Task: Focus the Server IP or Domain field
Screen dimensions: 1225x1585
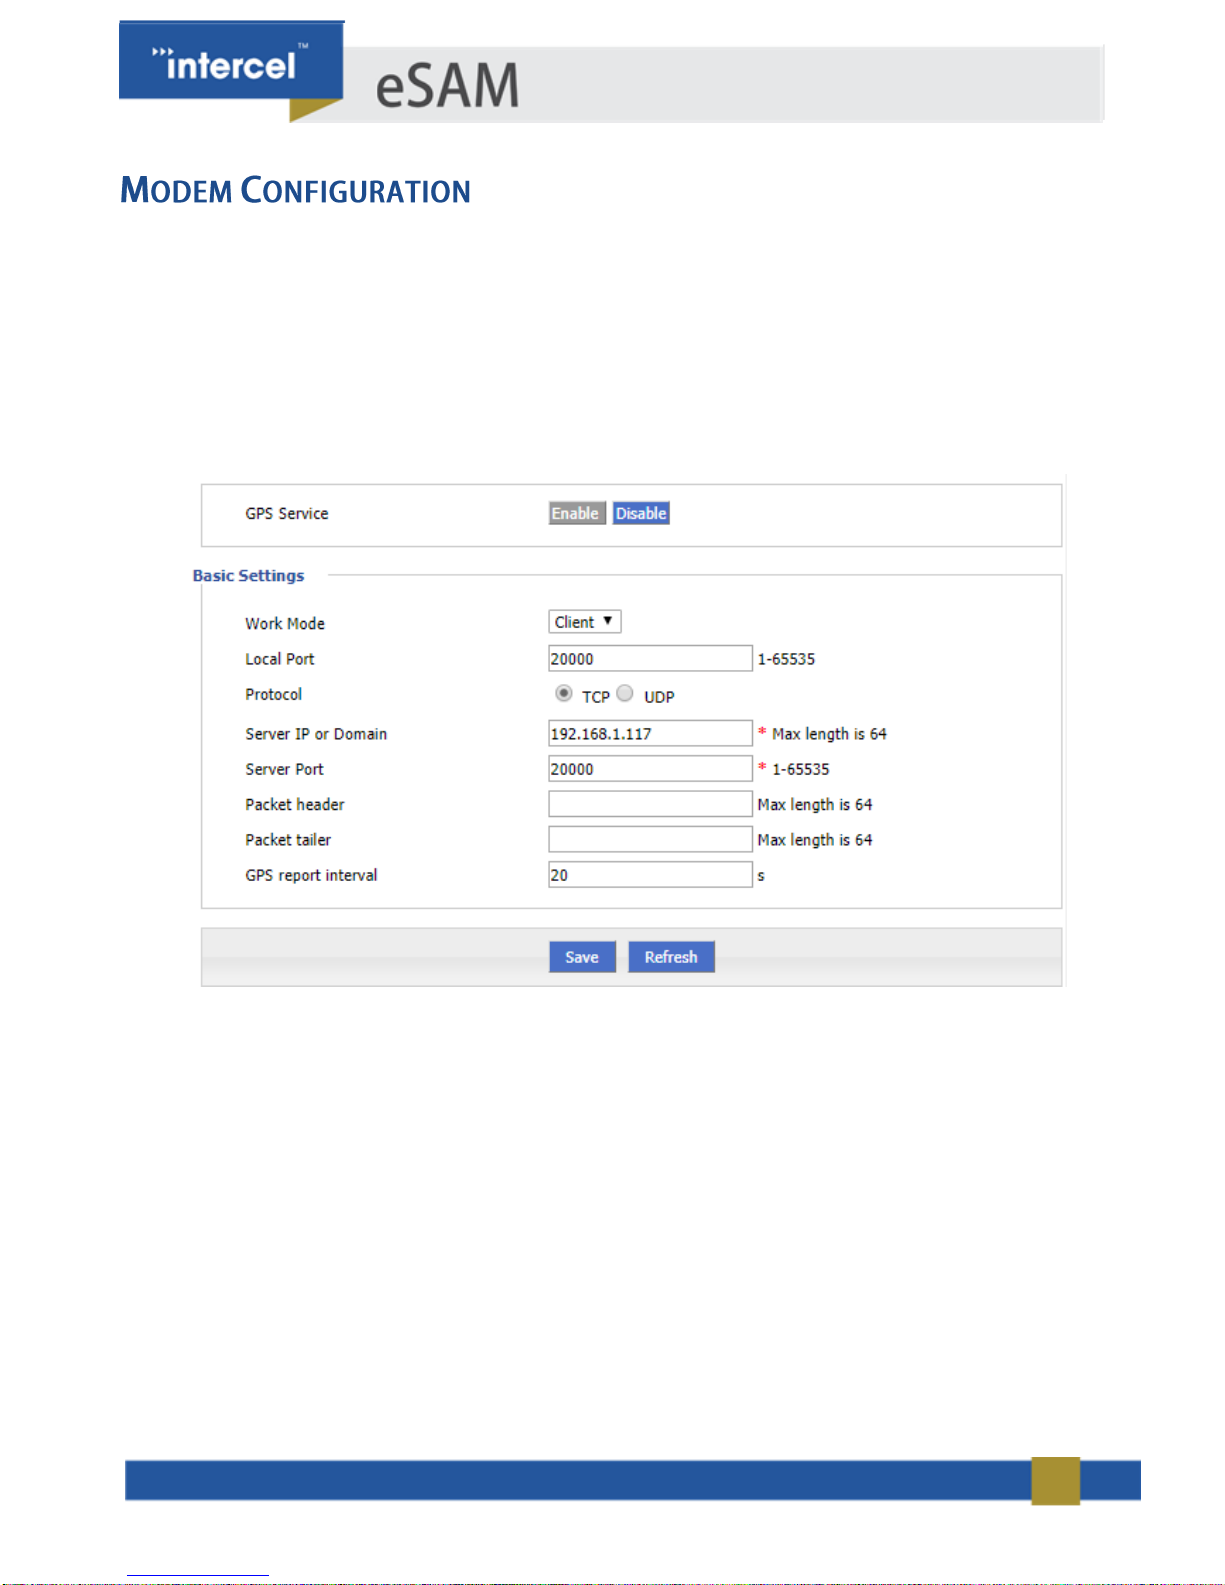Action: pos(649,733)
